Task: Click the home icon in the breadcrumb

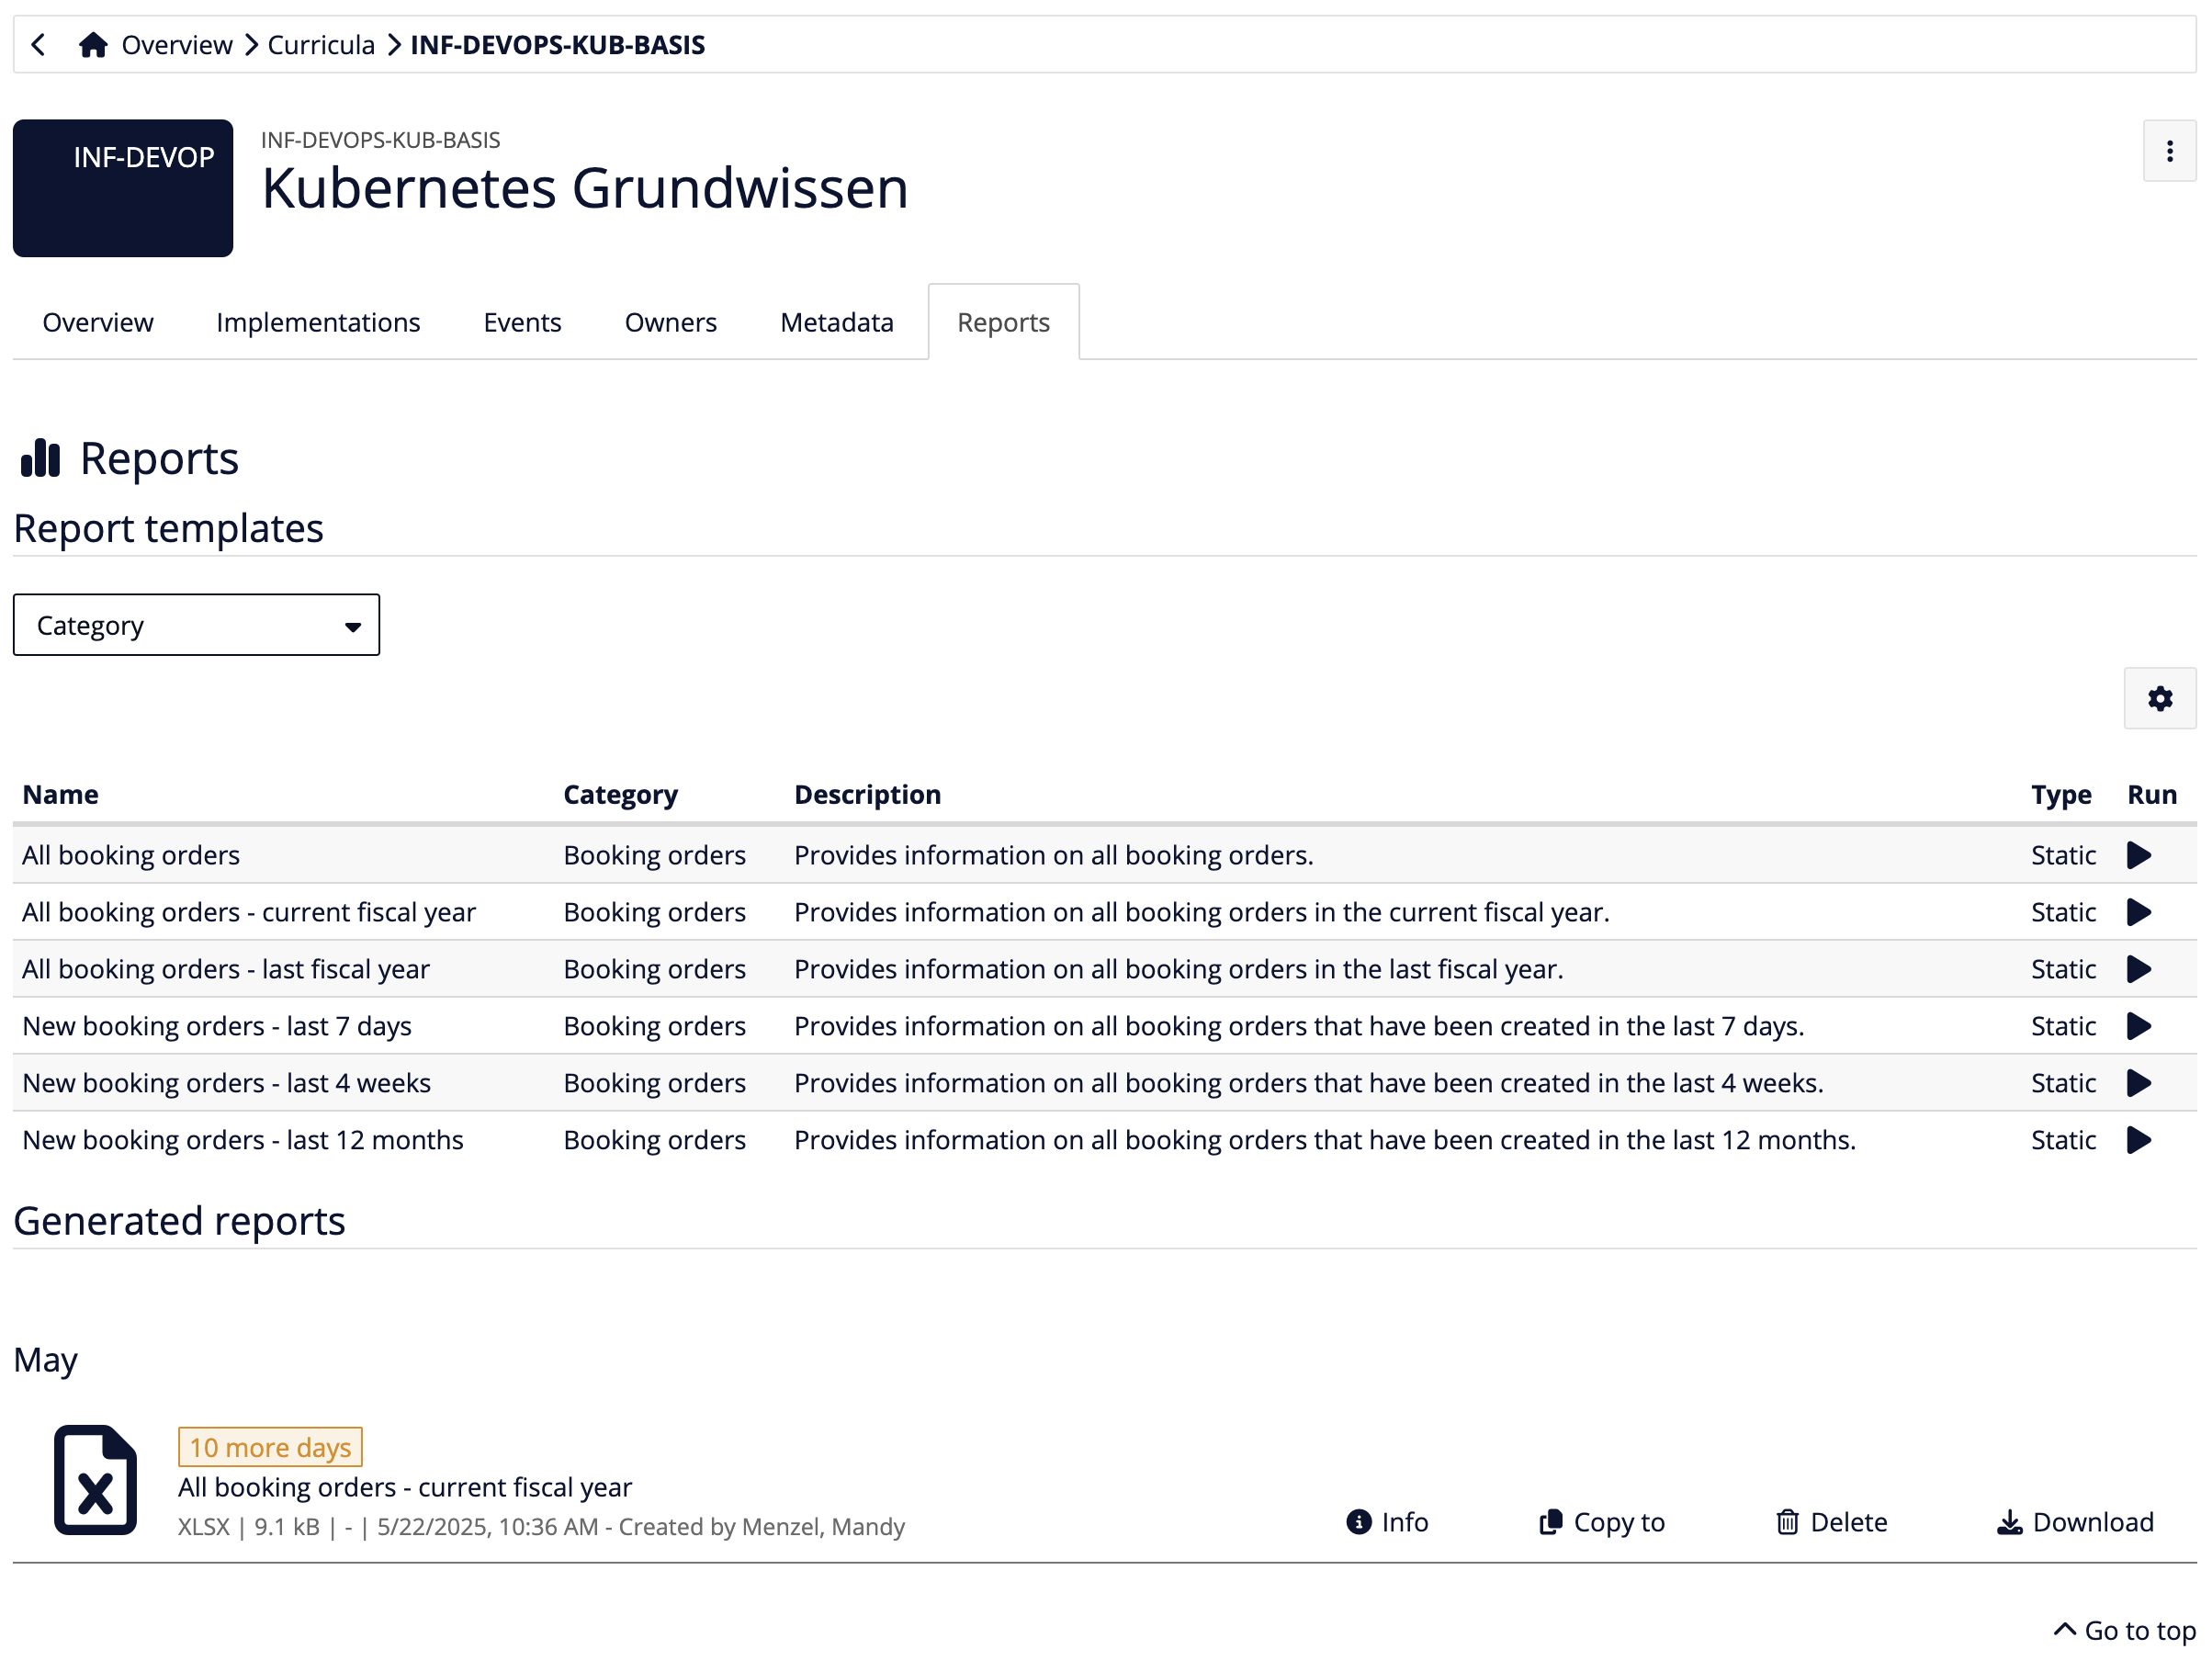Action: pos(94,44)
